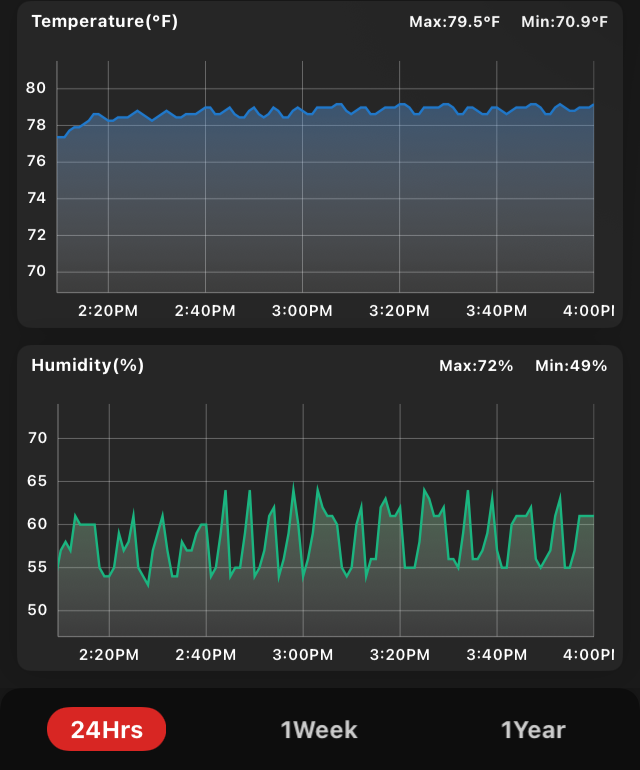Click the 76 temperature axis value
This screenshot has height=770, width=640.
pyautogui.click(x=36, y=161)
